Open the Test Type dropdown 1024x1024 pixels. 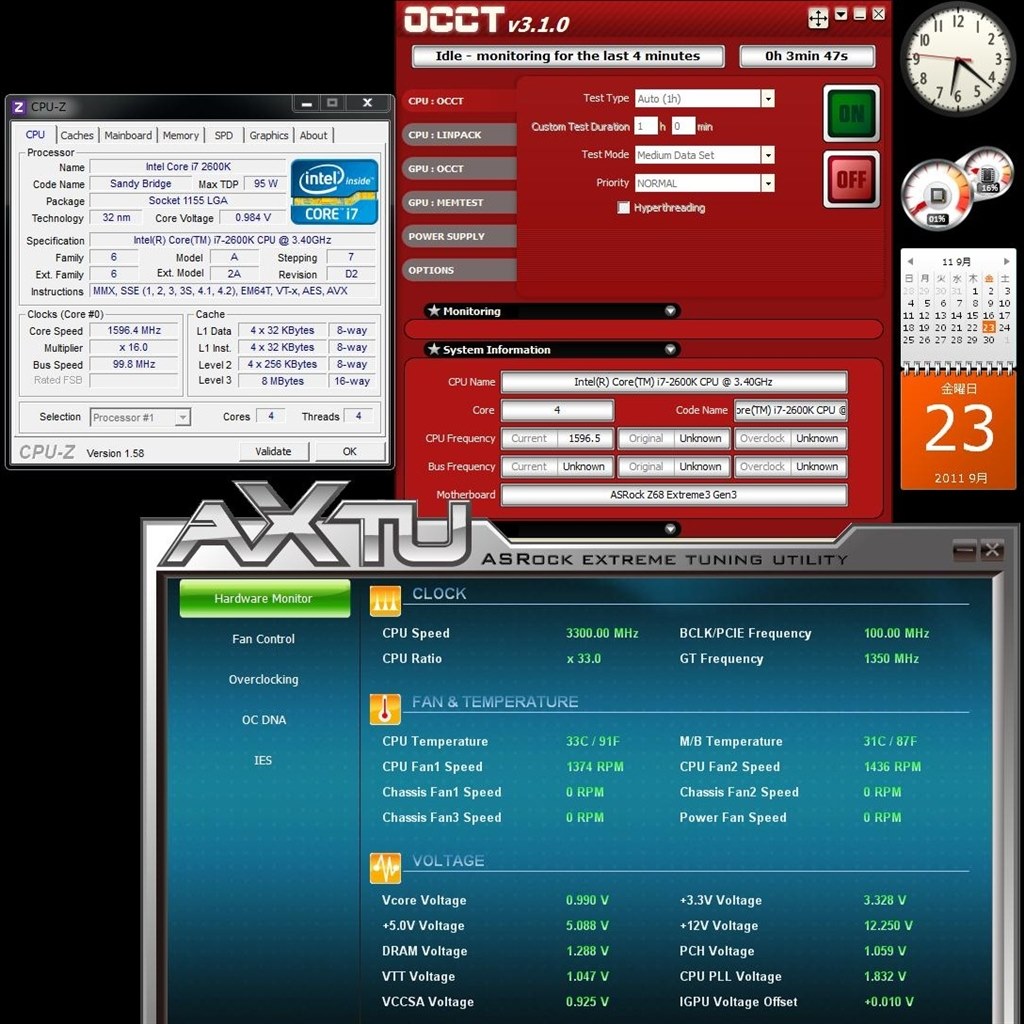point(768,99)
